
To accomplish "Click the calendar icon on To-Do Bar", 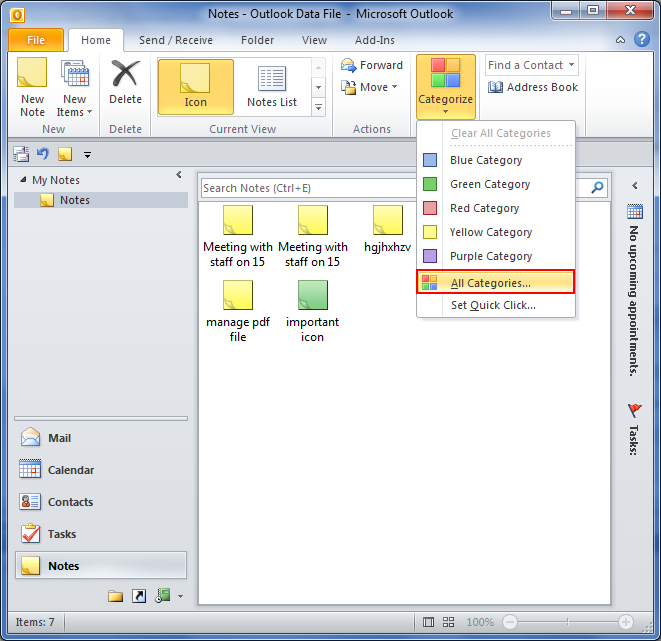I will [635, 211].
